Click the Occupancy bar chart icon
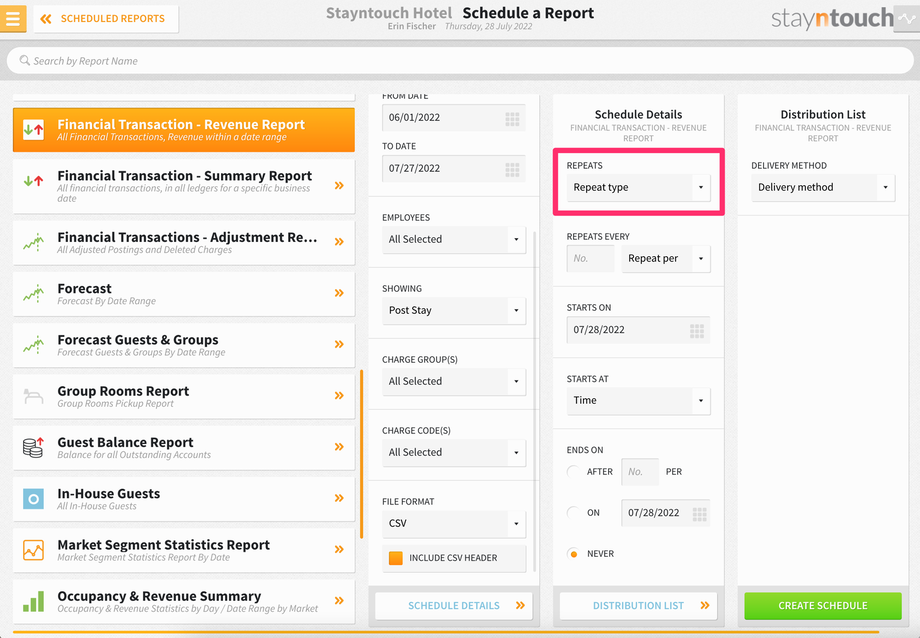 tap(33, 601)
